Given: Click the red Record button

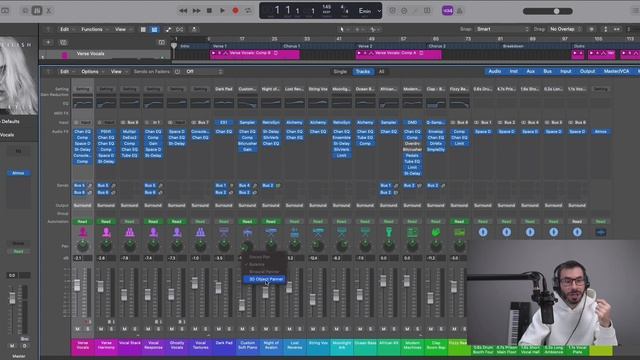Looking at the screenshot, I should pos(235,11).
